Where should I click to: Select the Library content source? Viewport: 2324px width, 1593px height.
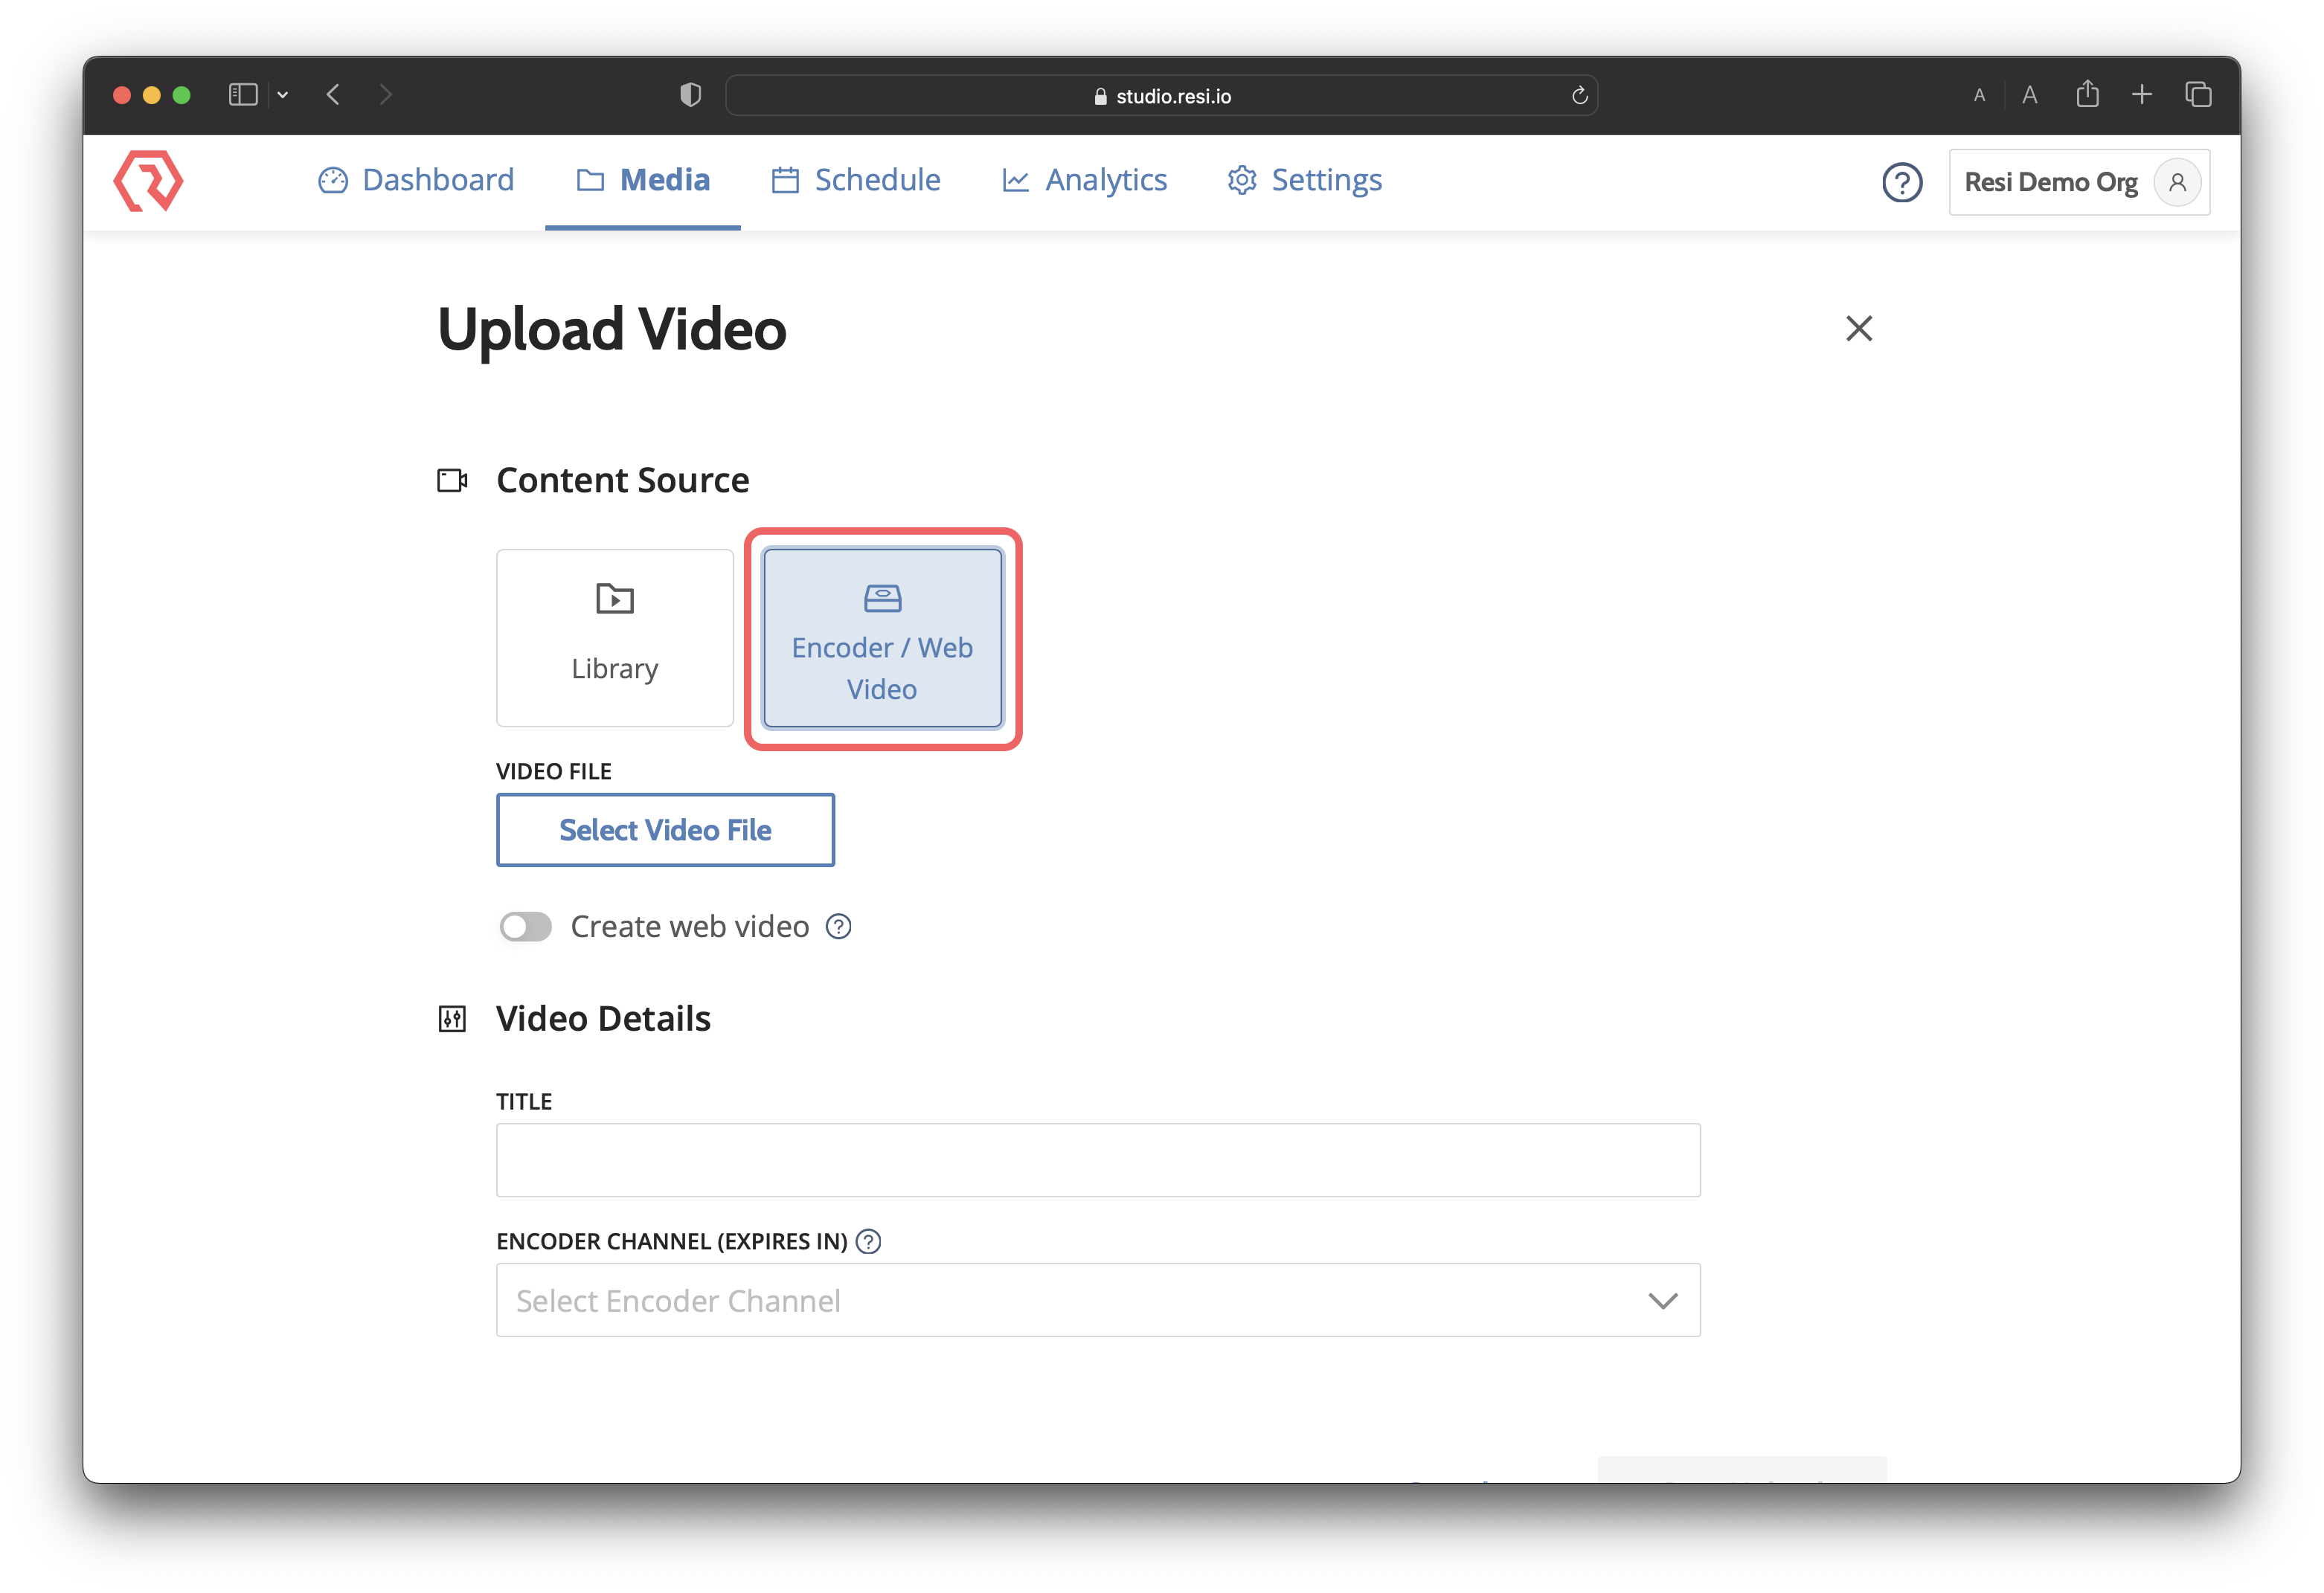coord(614,637)
